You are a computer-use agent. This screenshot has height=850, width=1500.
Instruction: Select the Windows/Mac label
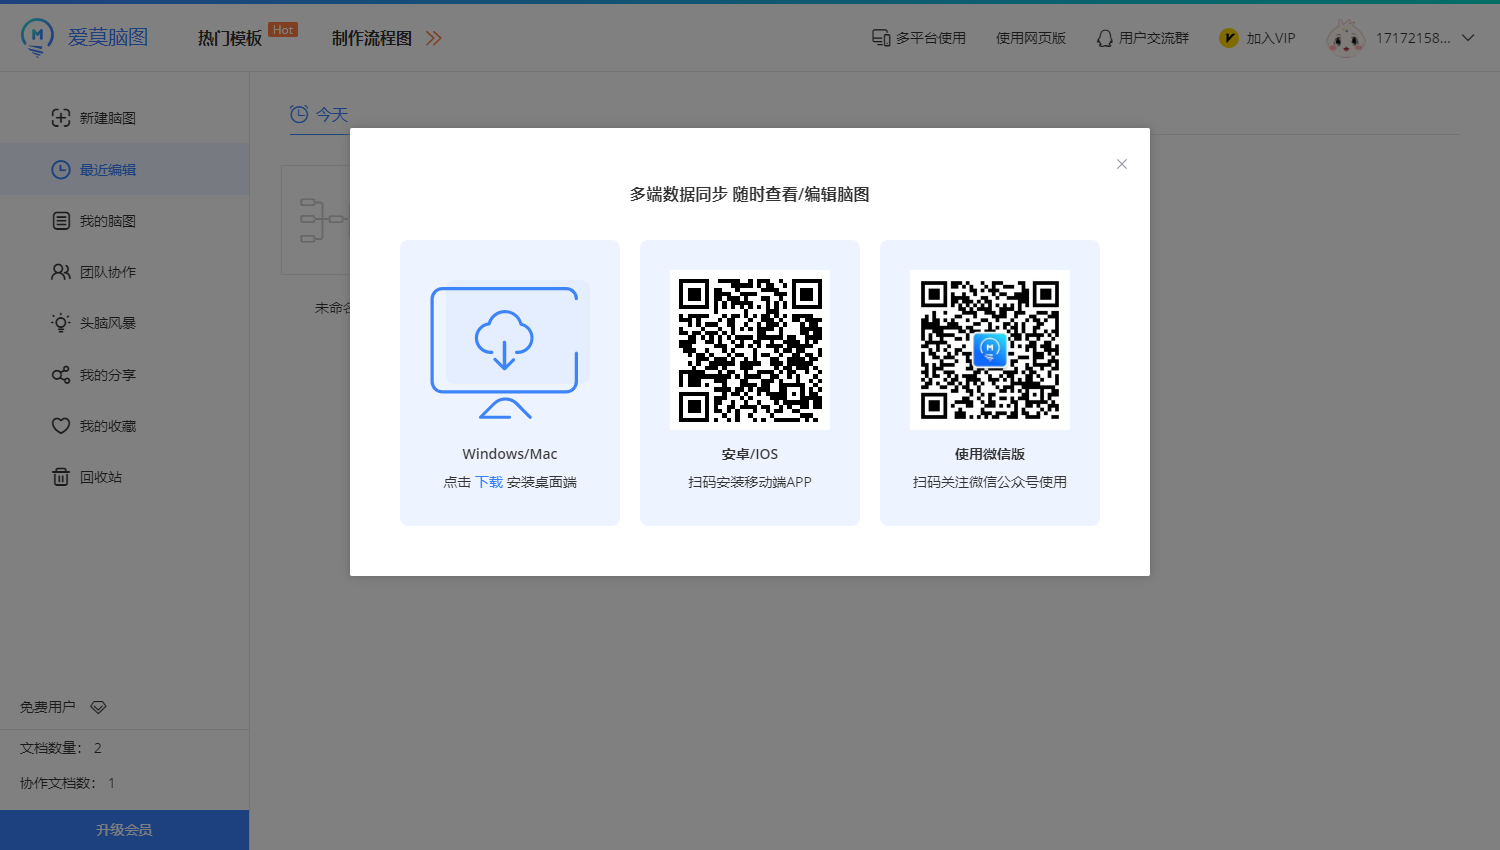coord(510,454)
